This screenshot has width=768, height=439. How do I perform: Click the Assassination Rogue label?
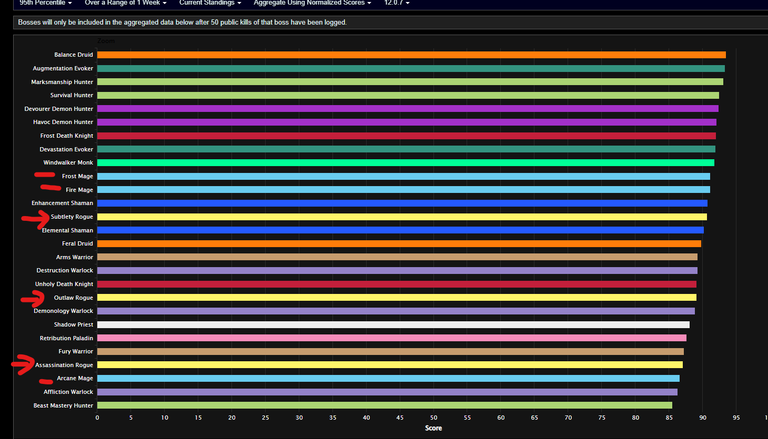[x=64, y=365]
